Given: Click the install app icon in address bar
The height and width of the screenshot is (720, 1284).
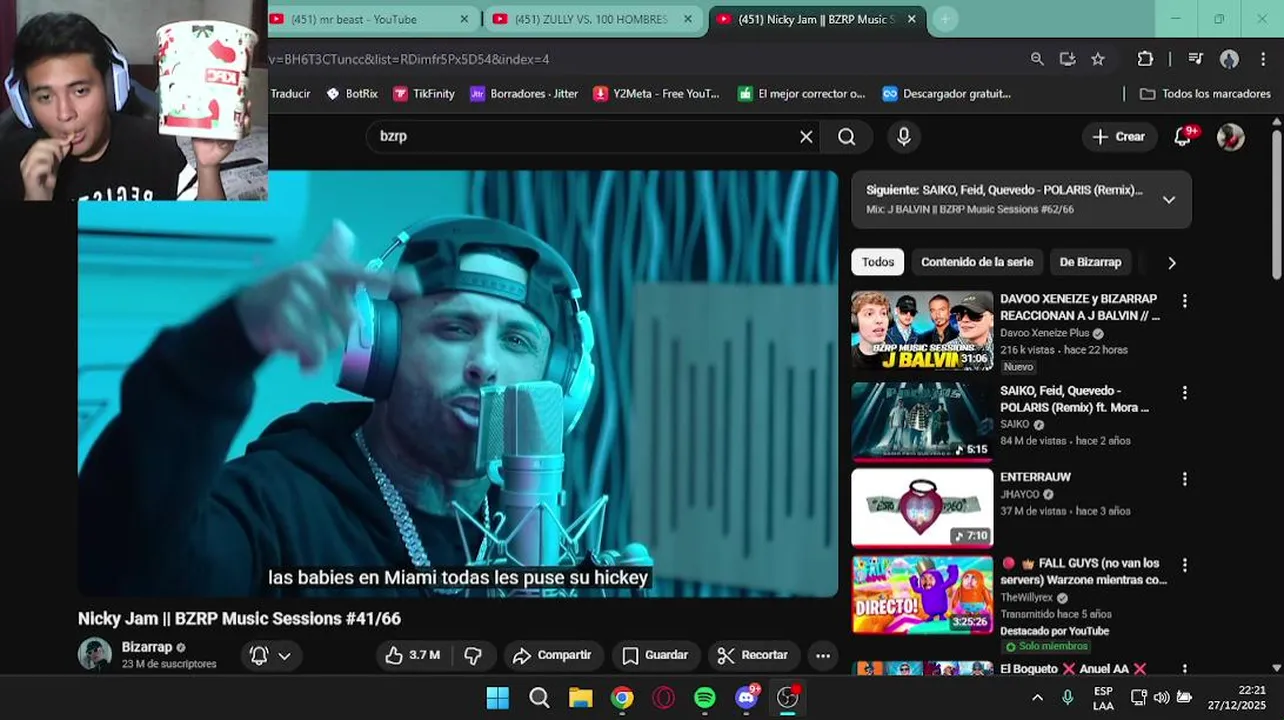Looking at the screenshot, I should pos(1067,59).
